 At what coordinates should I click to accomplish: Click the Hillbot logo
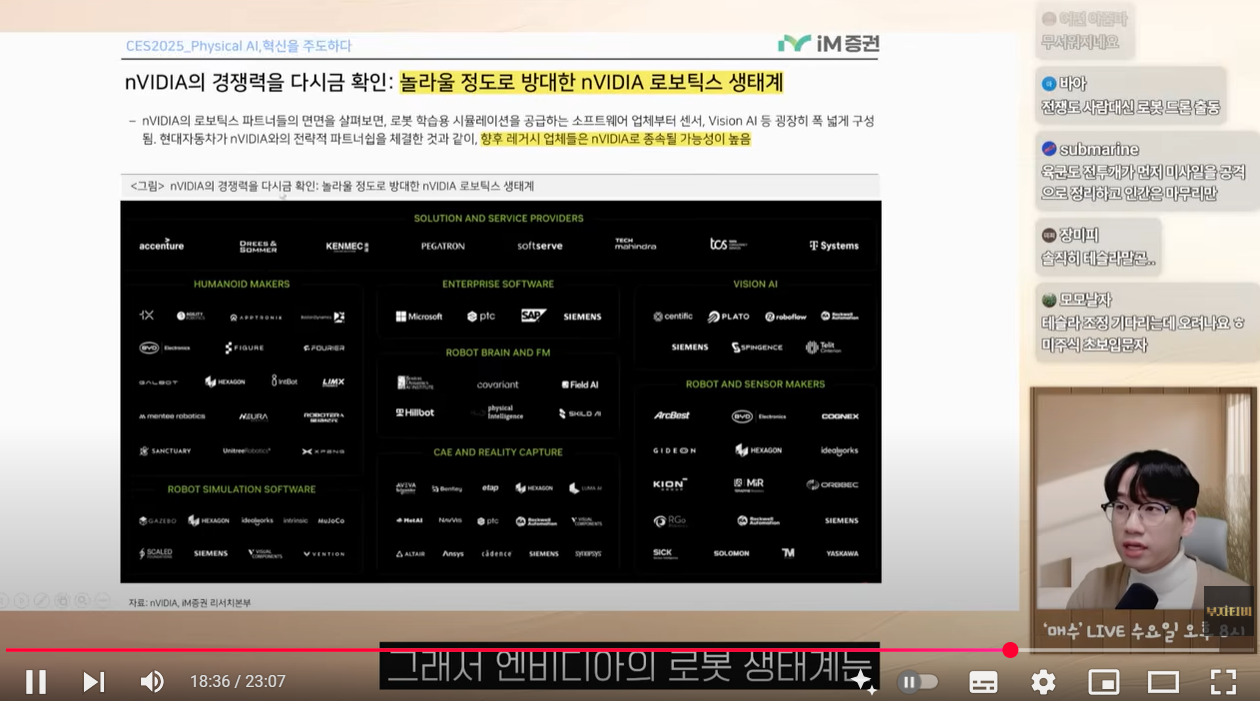pos(415,412)
